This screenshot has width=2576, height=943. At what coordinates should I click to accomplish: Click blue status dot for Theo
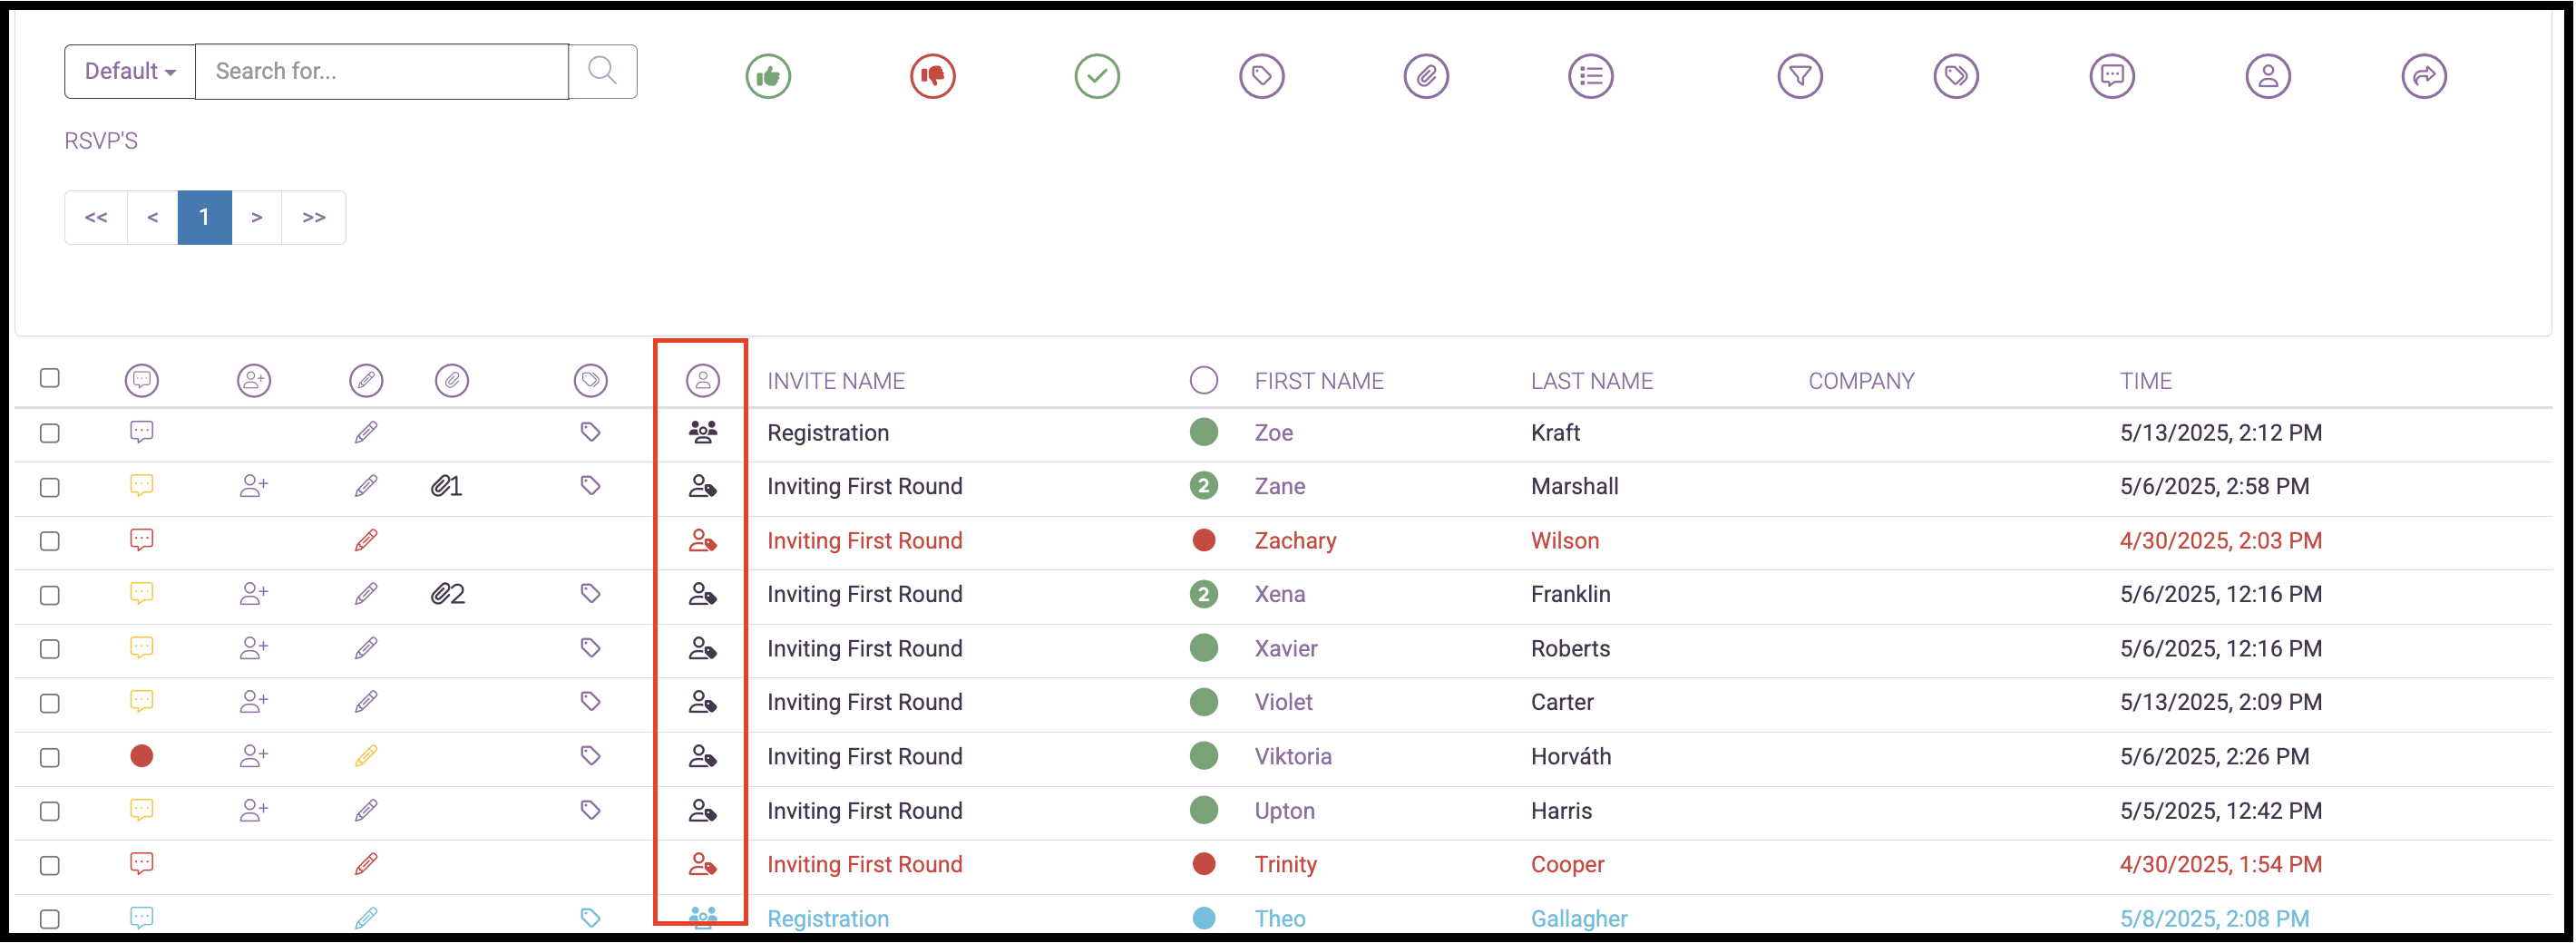click(1204, 918)
